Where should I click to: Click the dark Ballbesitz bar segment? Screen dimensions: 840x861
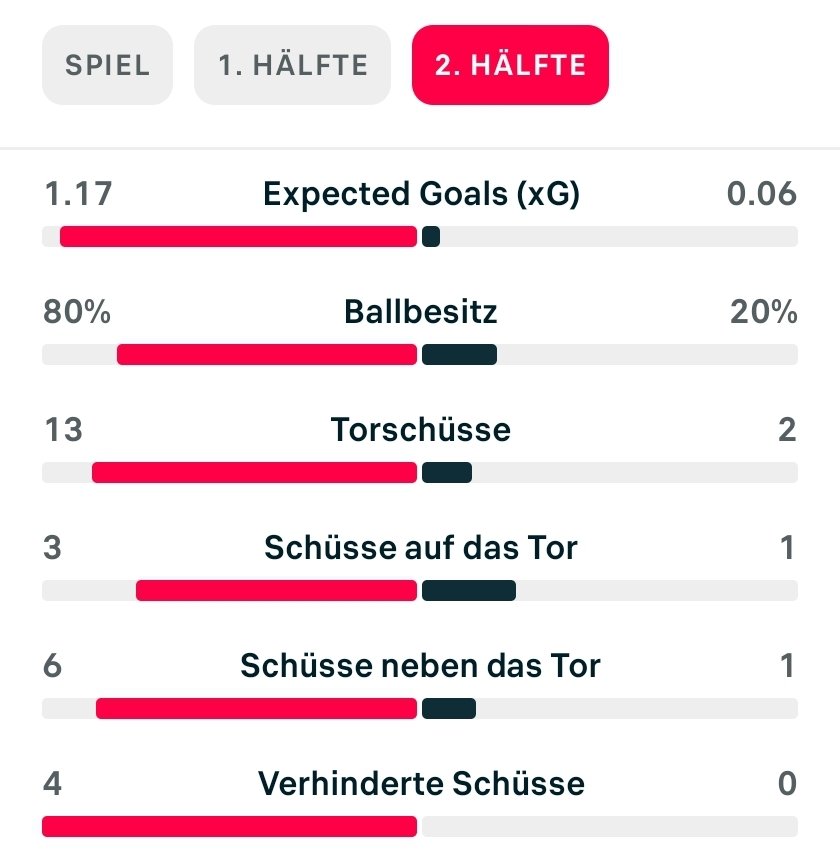click(x=459, y=355)
